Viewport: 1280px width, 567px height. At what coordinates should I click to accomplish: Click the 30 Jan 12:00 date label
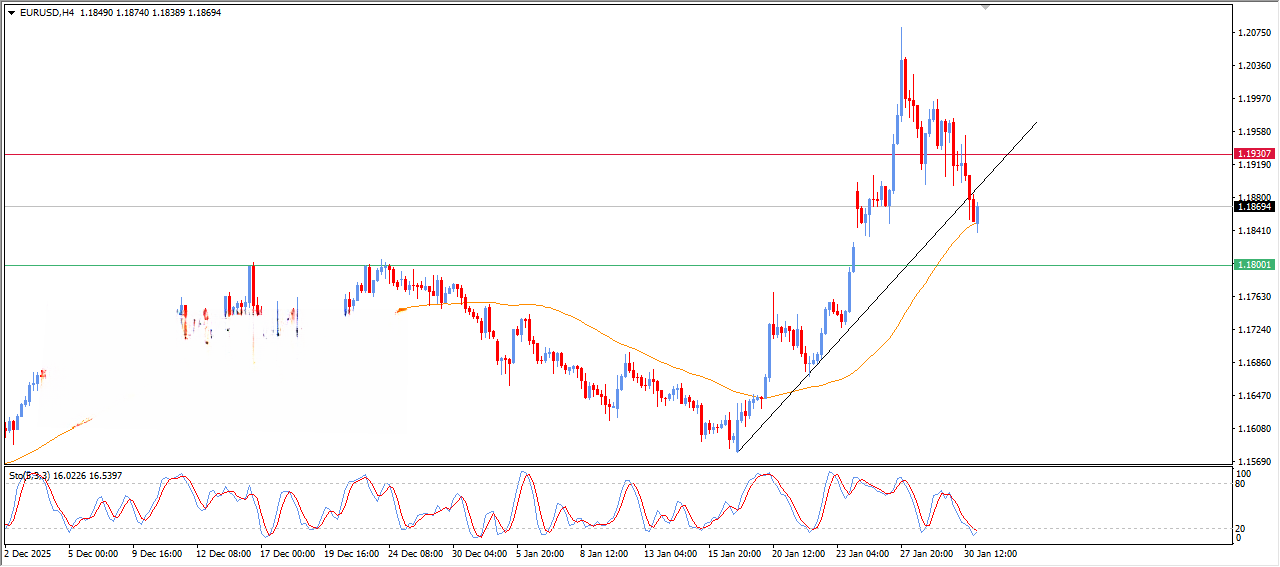click(990, 553)
